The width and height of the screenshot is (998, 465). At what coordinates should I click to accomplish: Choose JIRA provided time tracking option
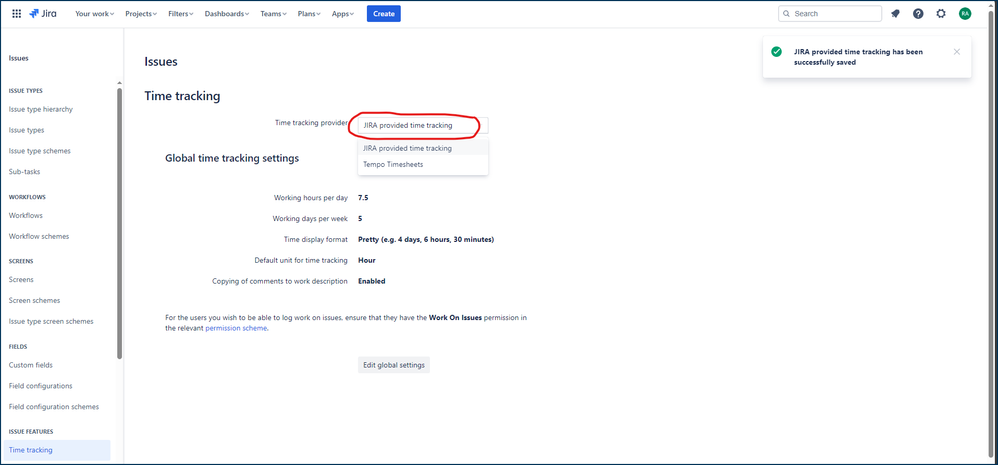click(x=423, y=148)
